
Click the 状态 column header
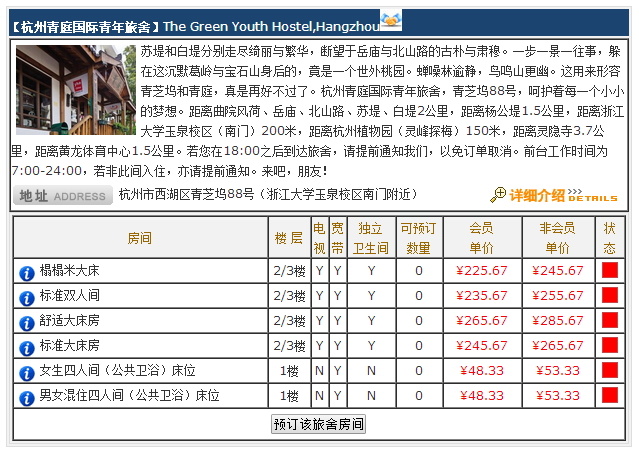(610, 238)
